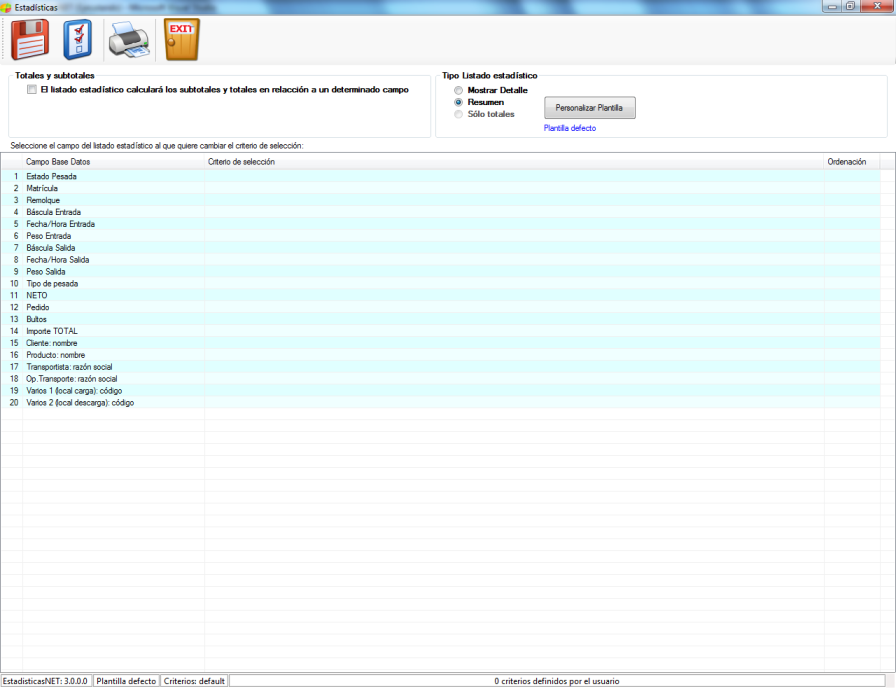Screen dimensions: 896x689
Task: Select the Matrícula field row
Action: 440,188
